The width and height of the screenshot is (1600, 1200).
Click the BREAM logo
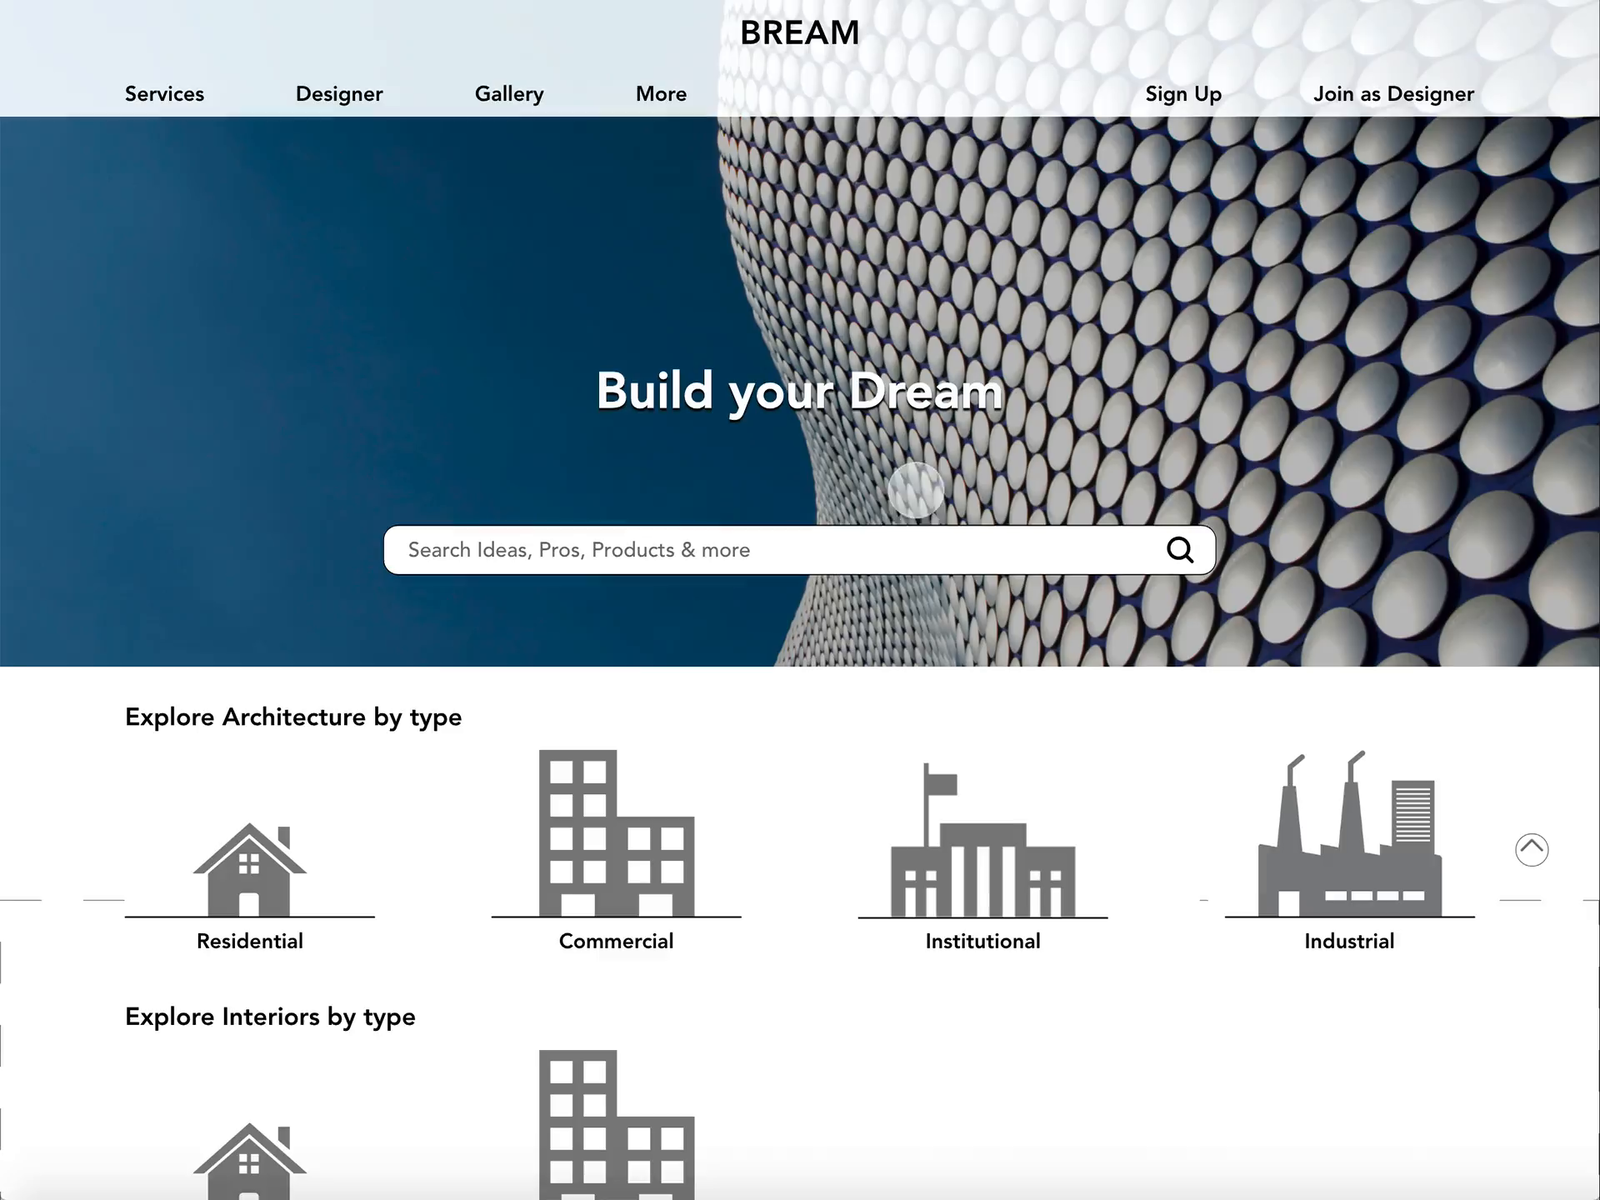(799, 32)
